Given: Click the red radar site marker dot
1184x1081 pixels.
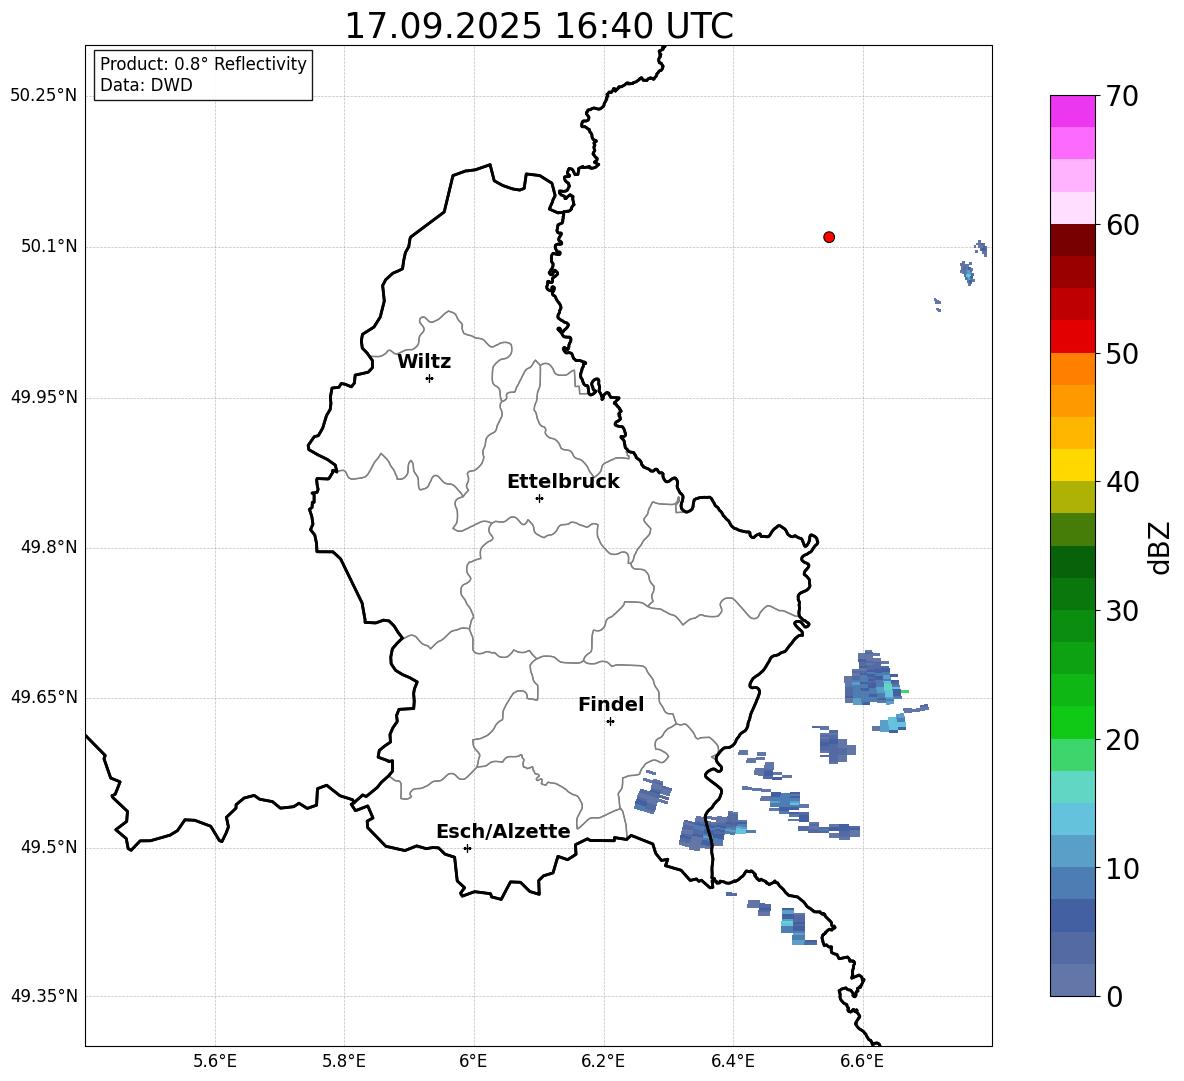Looking at the screenshot, I should [x=829, y=237].
